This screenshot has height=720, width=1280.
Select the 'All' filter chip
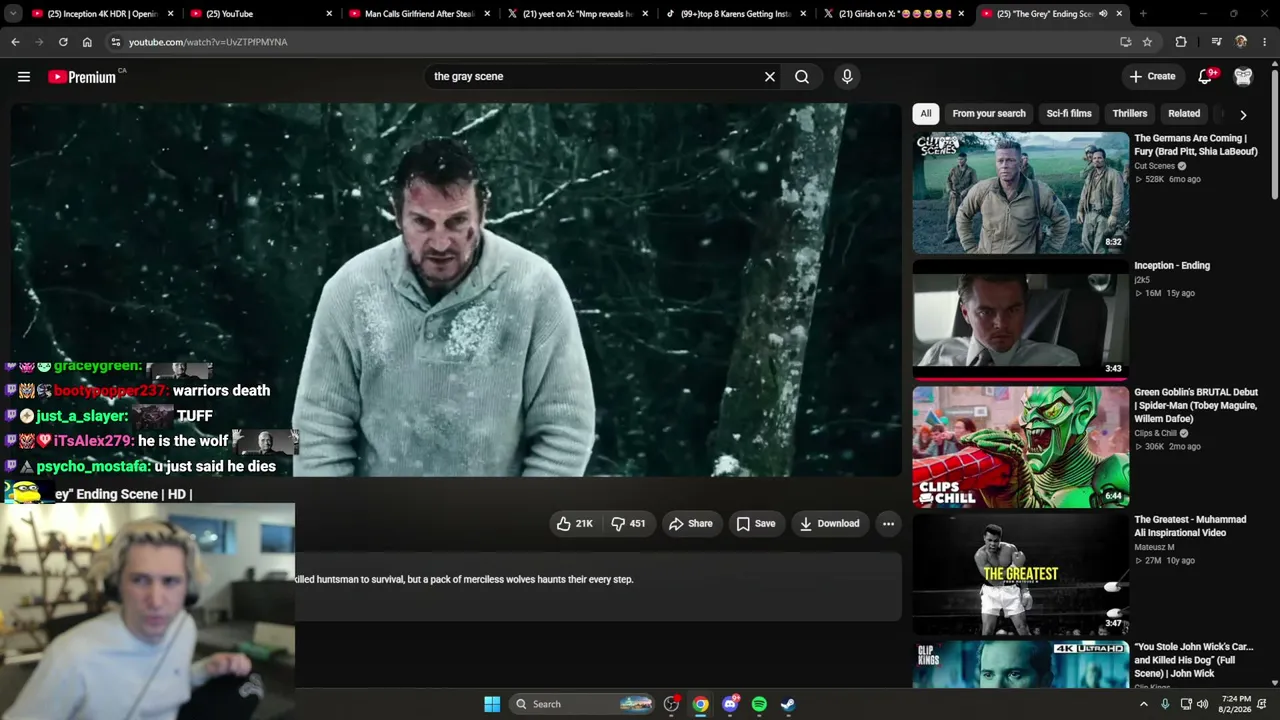click(x=926, y=114)
